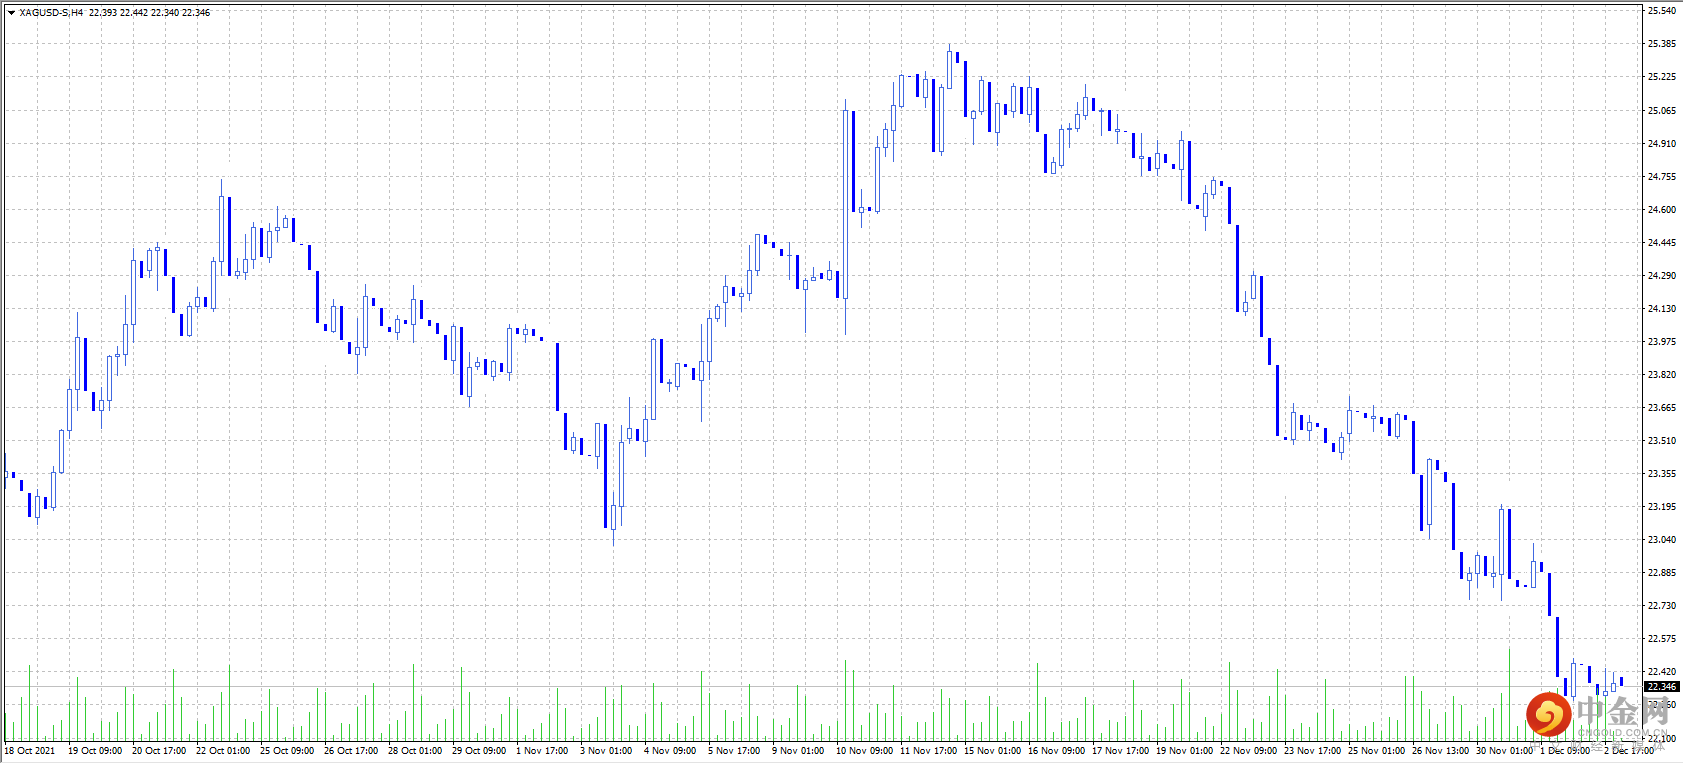Viewport: 1683px width, 764px height.
Task: Select the 23 Nov 17:00 time label
Action: coord(1313,751)
